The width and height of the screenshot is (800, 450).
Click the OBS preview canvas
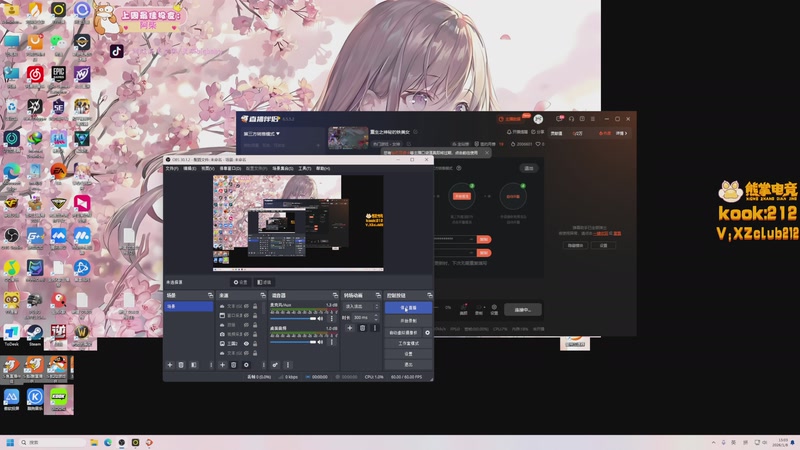click(x=298, y=223)
